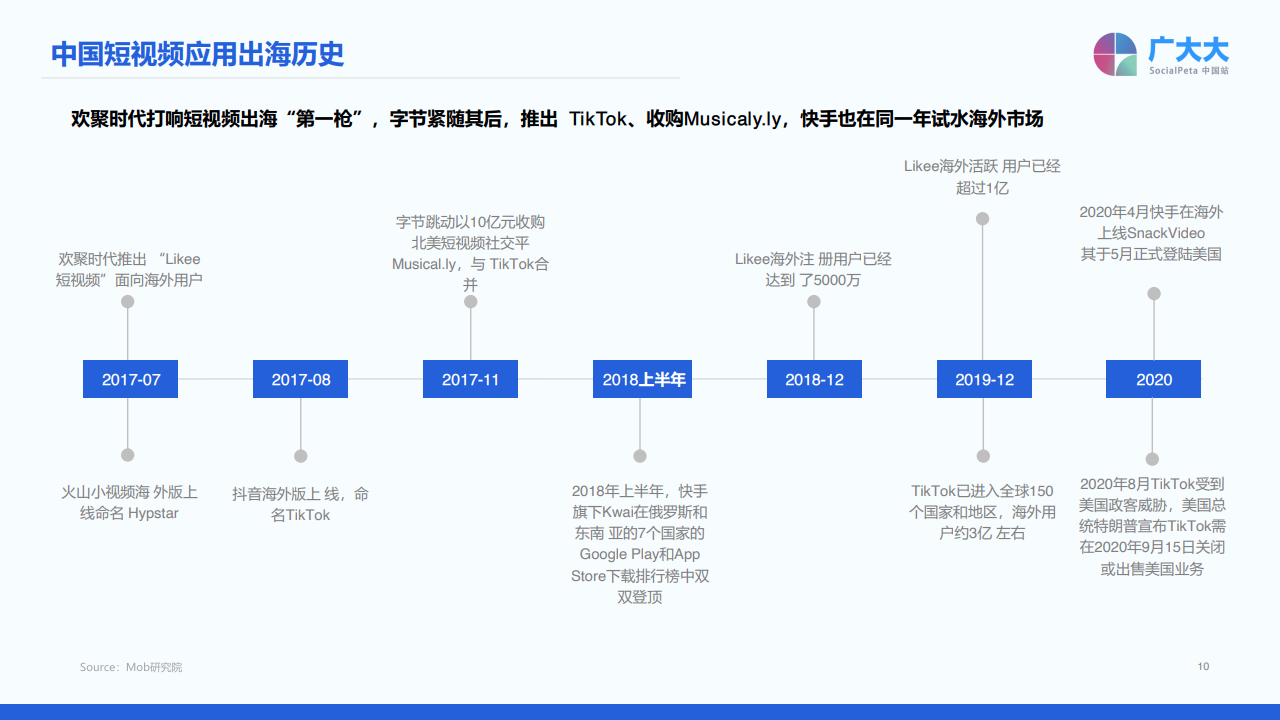Click the text TikTok已进入全球150个国家

tap(982, 512)
